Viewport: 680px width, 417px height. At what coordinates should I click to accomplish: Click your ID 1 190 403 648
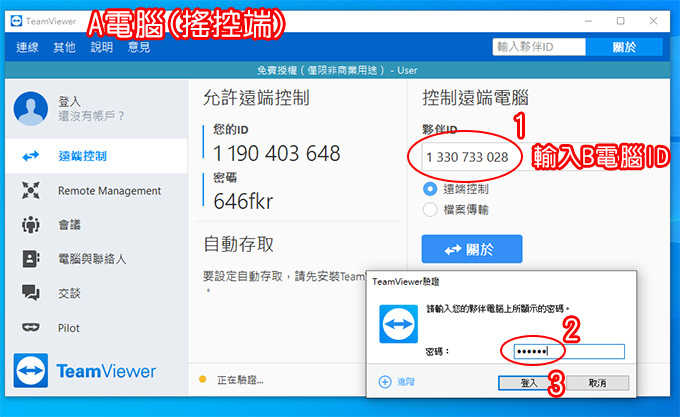click(x=277, y=153)
